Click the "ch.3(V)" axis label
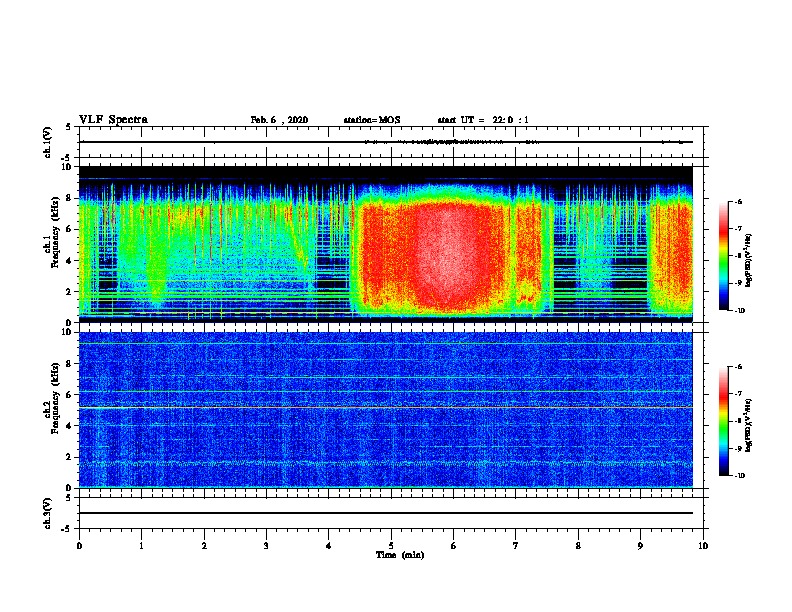 pos(48,513)
